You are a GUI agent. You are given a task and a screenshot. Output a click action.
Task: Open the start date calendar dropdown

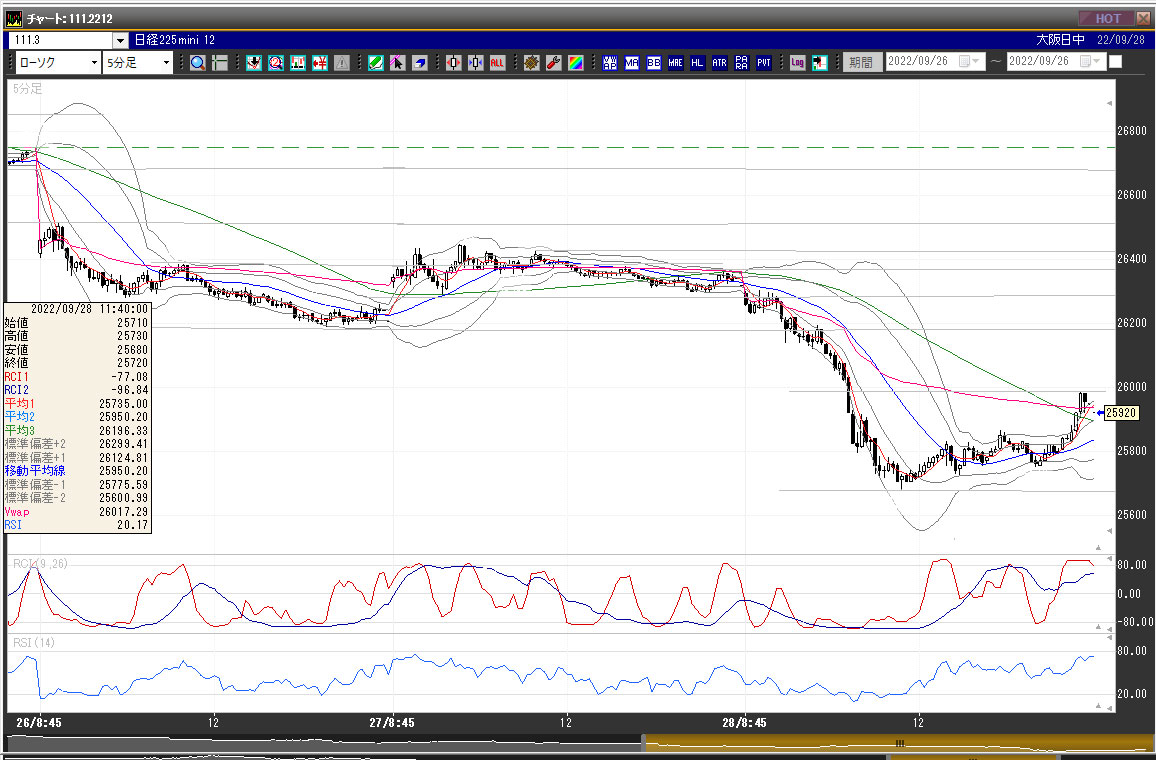click(969, 61)
